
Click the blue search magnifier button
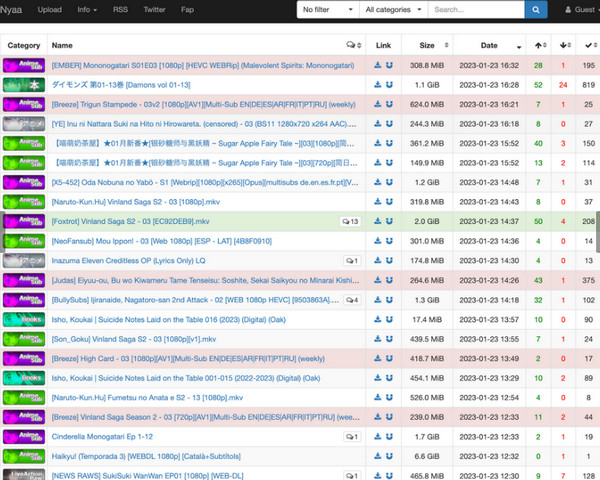click(536, 10)
